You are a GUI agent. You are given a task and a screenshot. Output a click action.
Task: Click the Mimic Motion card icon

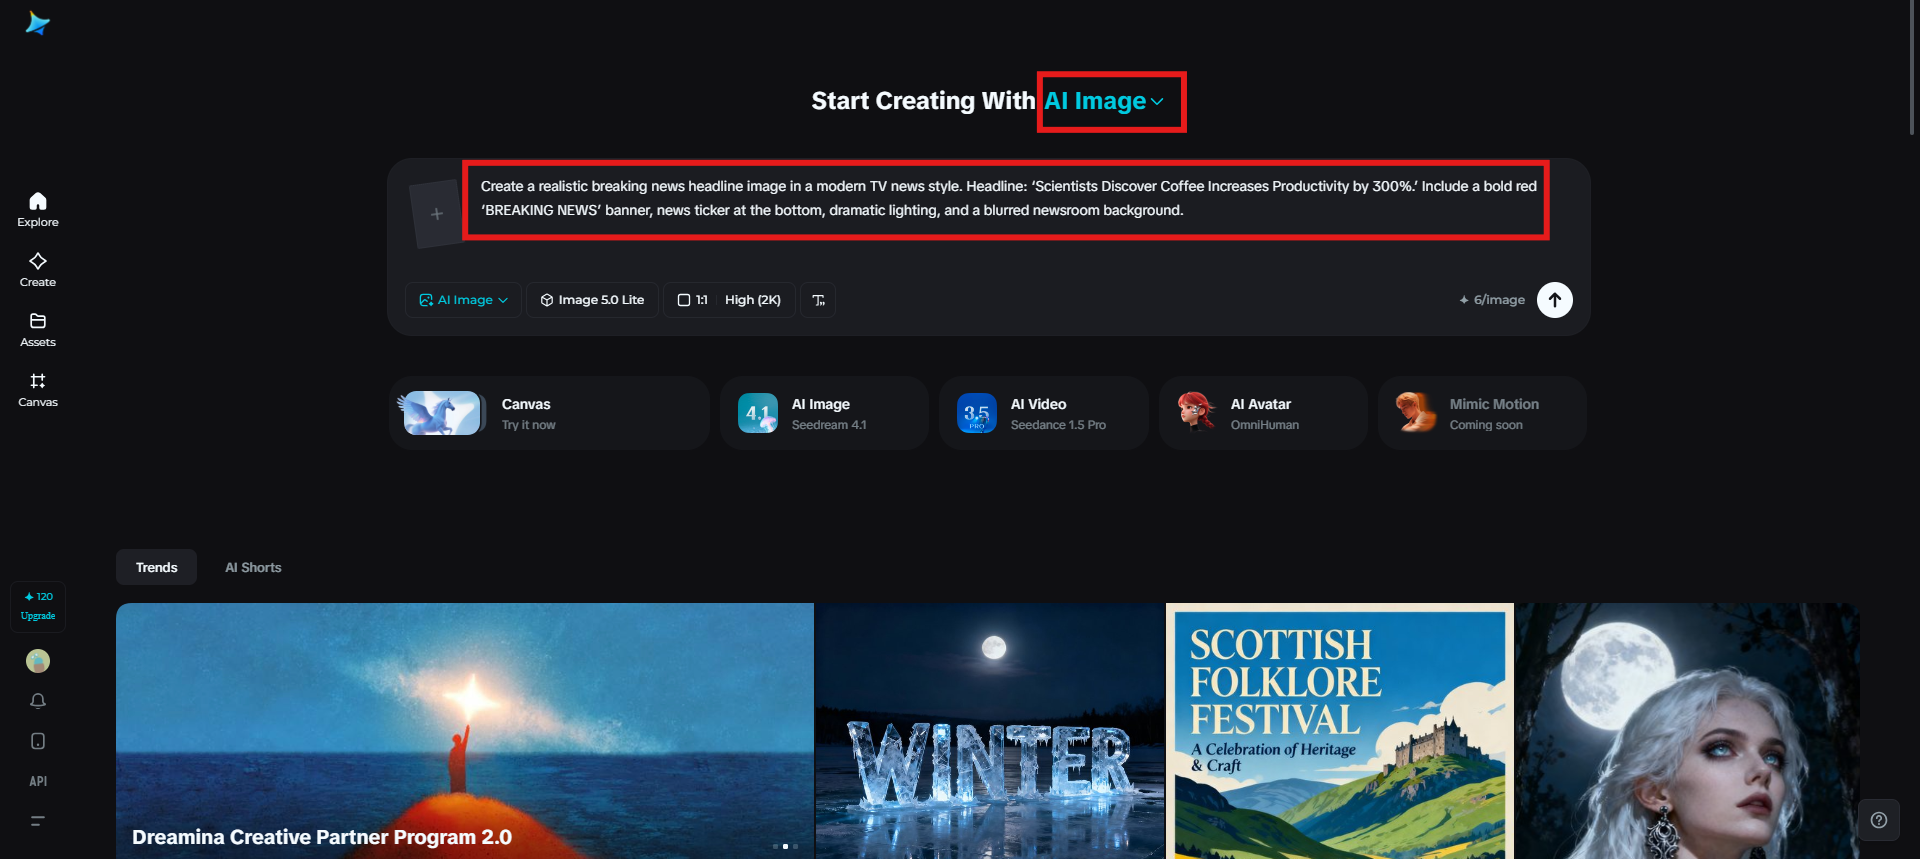click(1416, 412)
